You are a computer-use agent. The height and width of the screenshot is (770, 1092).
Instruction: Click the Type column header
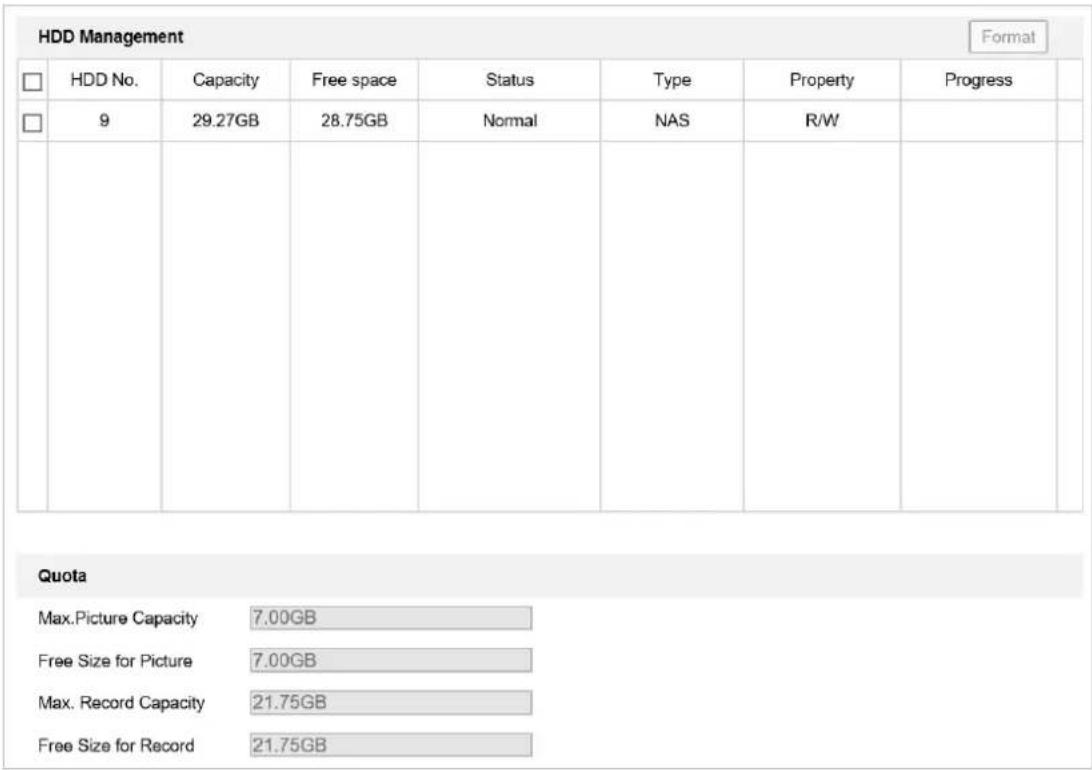coord(672,80)
